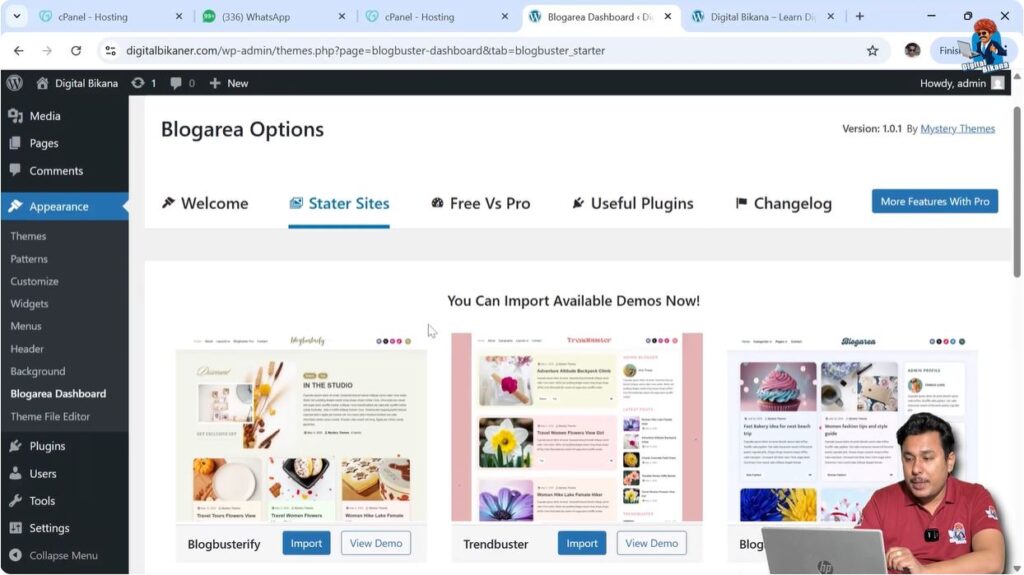This screenshot has width=1024, height=575.
Task: Close the WhatsApp browser tab
Action: [342, 16]
